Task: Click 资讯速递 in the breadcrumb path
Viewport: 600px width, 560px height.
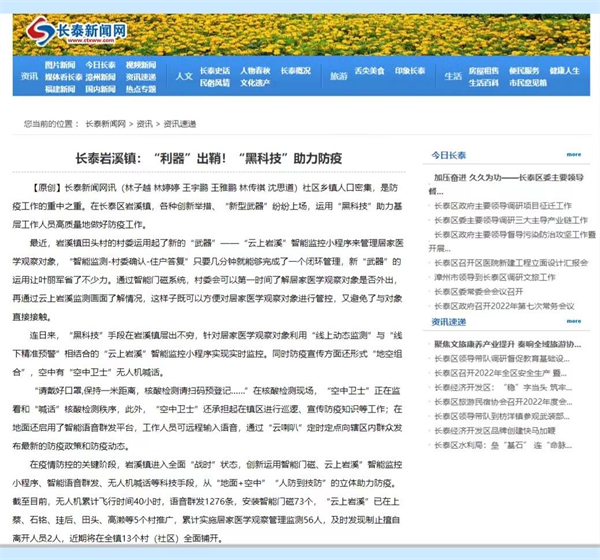Action: (180, 124)
